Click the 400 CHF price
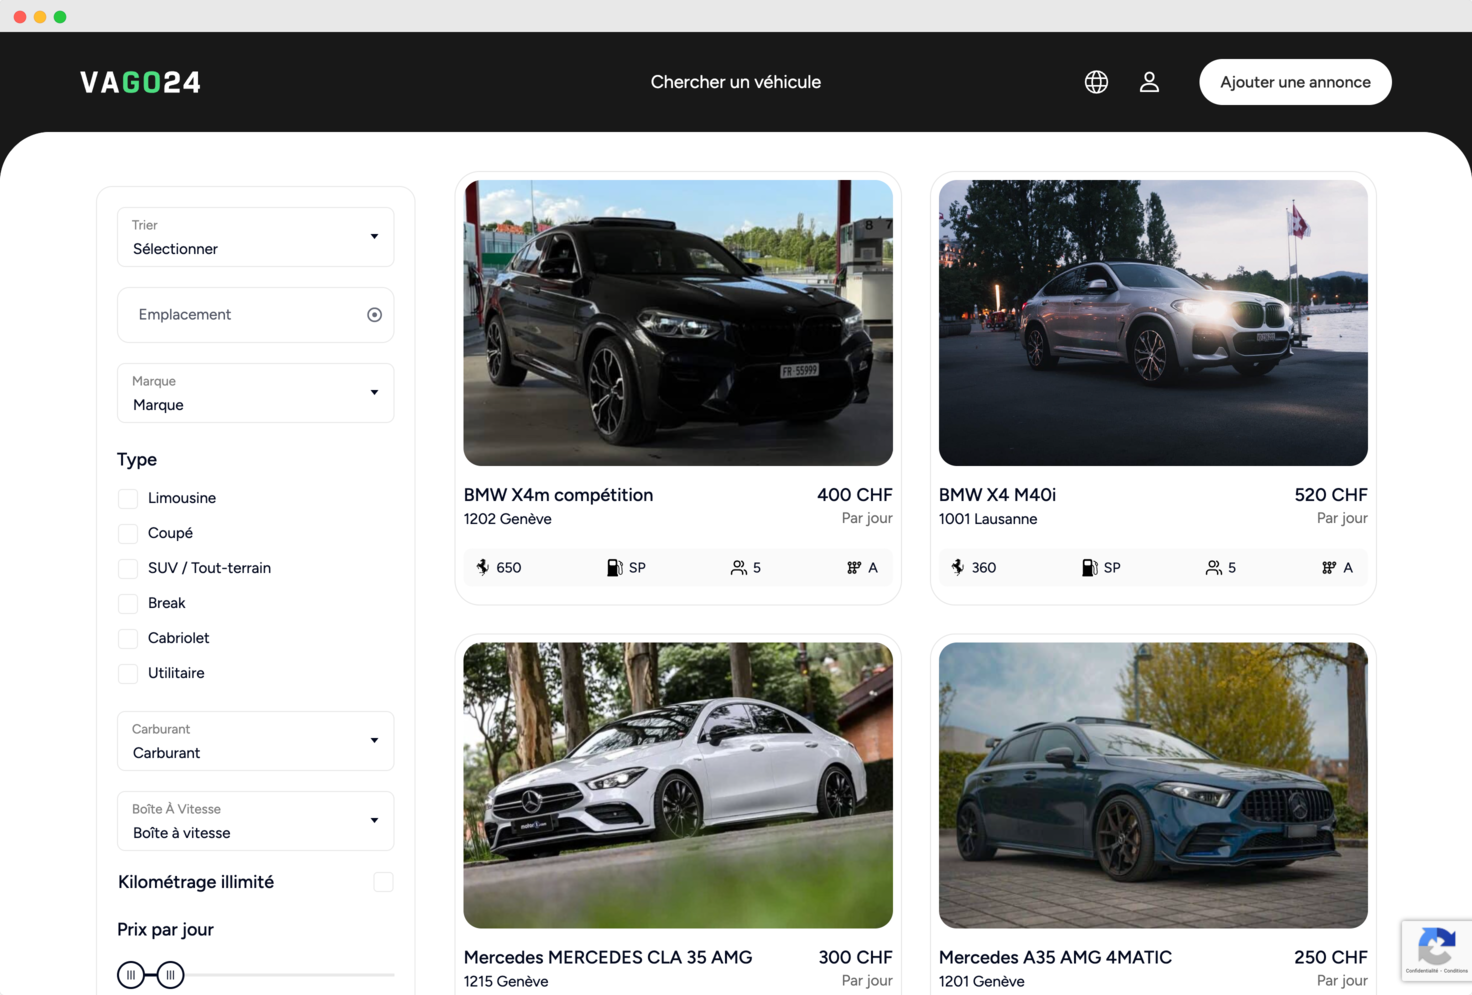The height and width of the screenshot is (995, 1472). point(854,495)
